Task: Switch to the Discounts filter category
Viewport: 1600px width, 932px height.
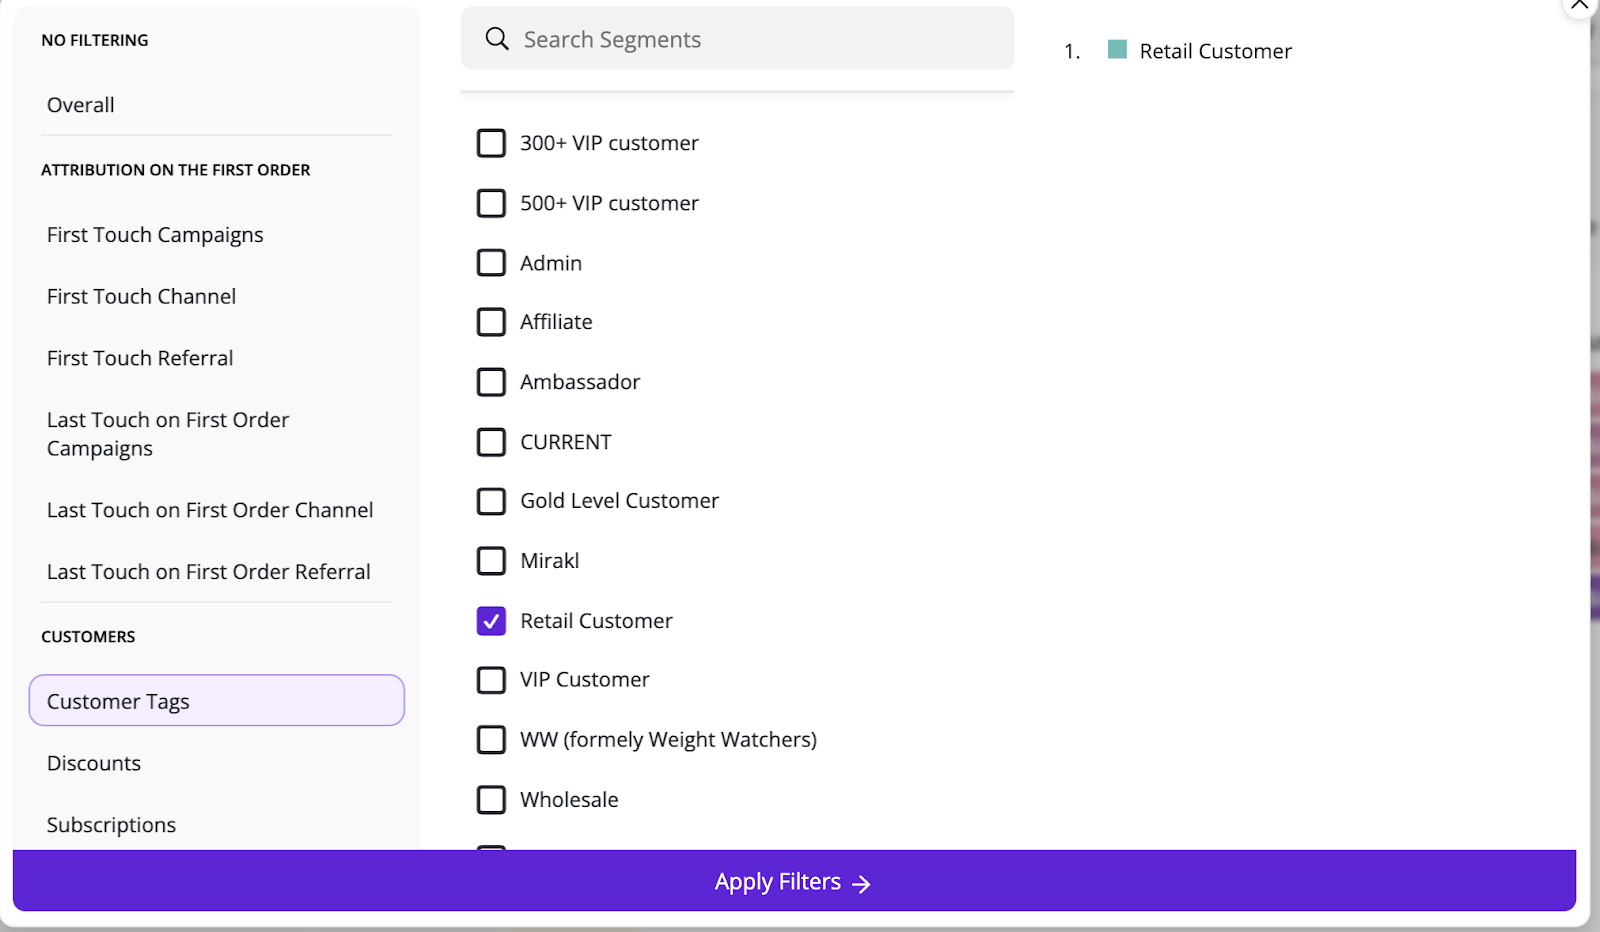Action: pos(94,763)
